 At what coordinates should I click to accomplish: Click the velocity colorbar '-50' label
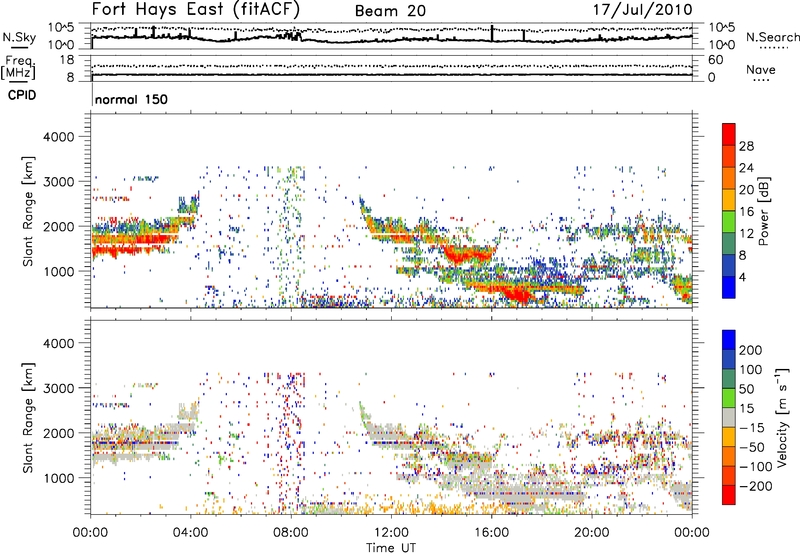pos(752,447)
